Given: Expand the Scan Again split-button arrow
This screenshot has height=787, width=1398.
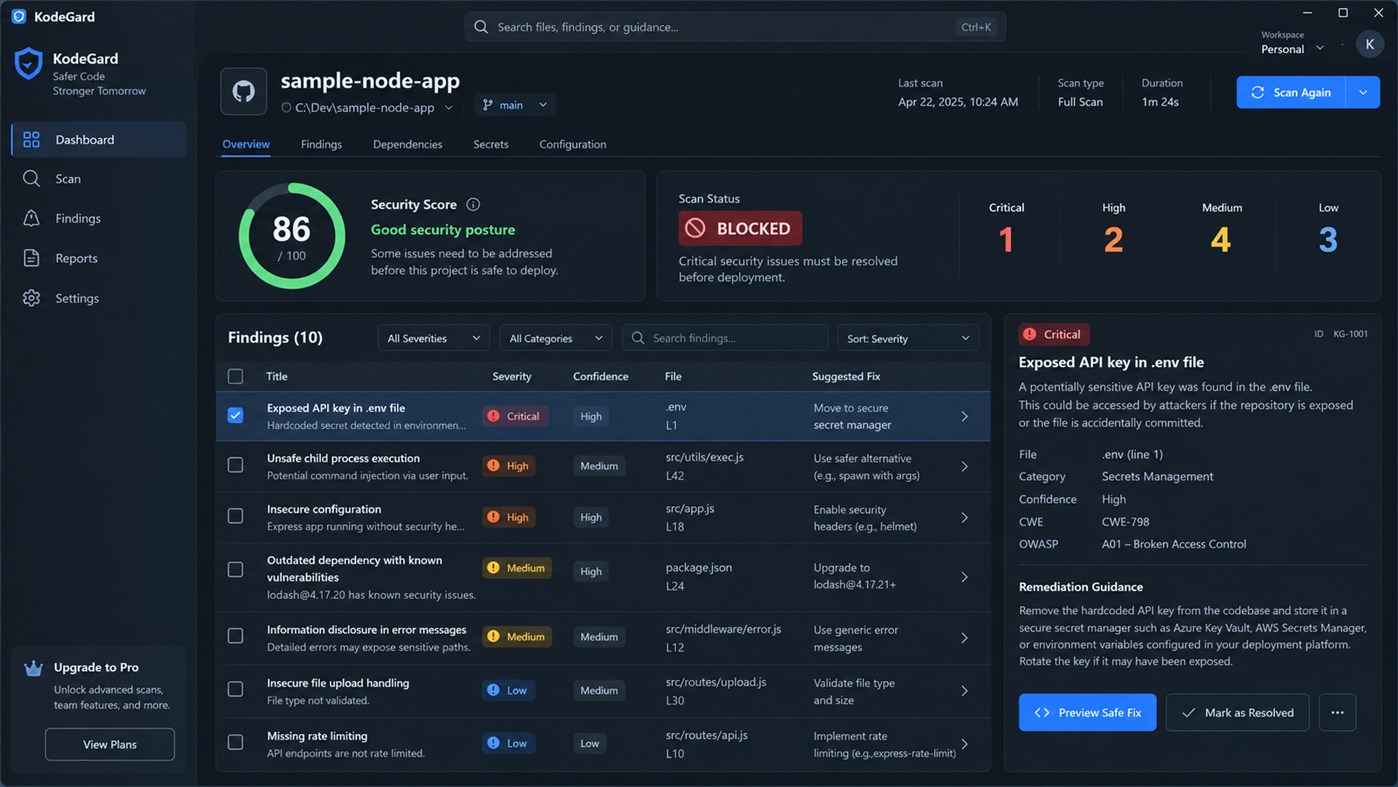Looking at the screenshot, I should 1363,92.
